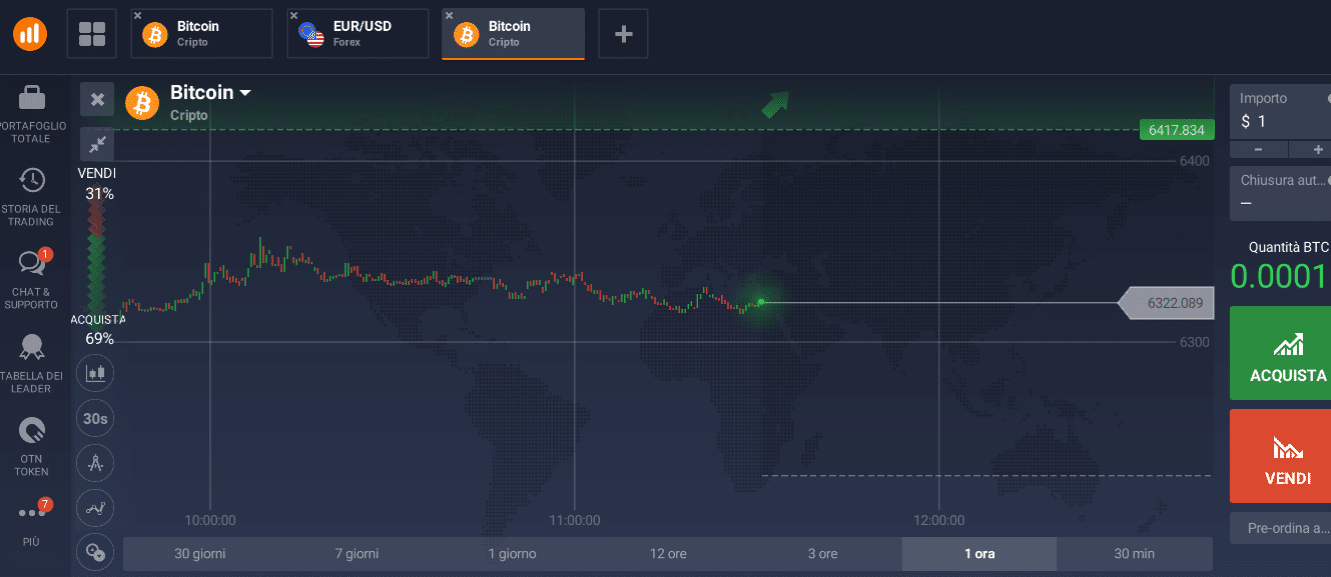
Task: Click the collapse arrows icon below chart X
Action: 97,145
